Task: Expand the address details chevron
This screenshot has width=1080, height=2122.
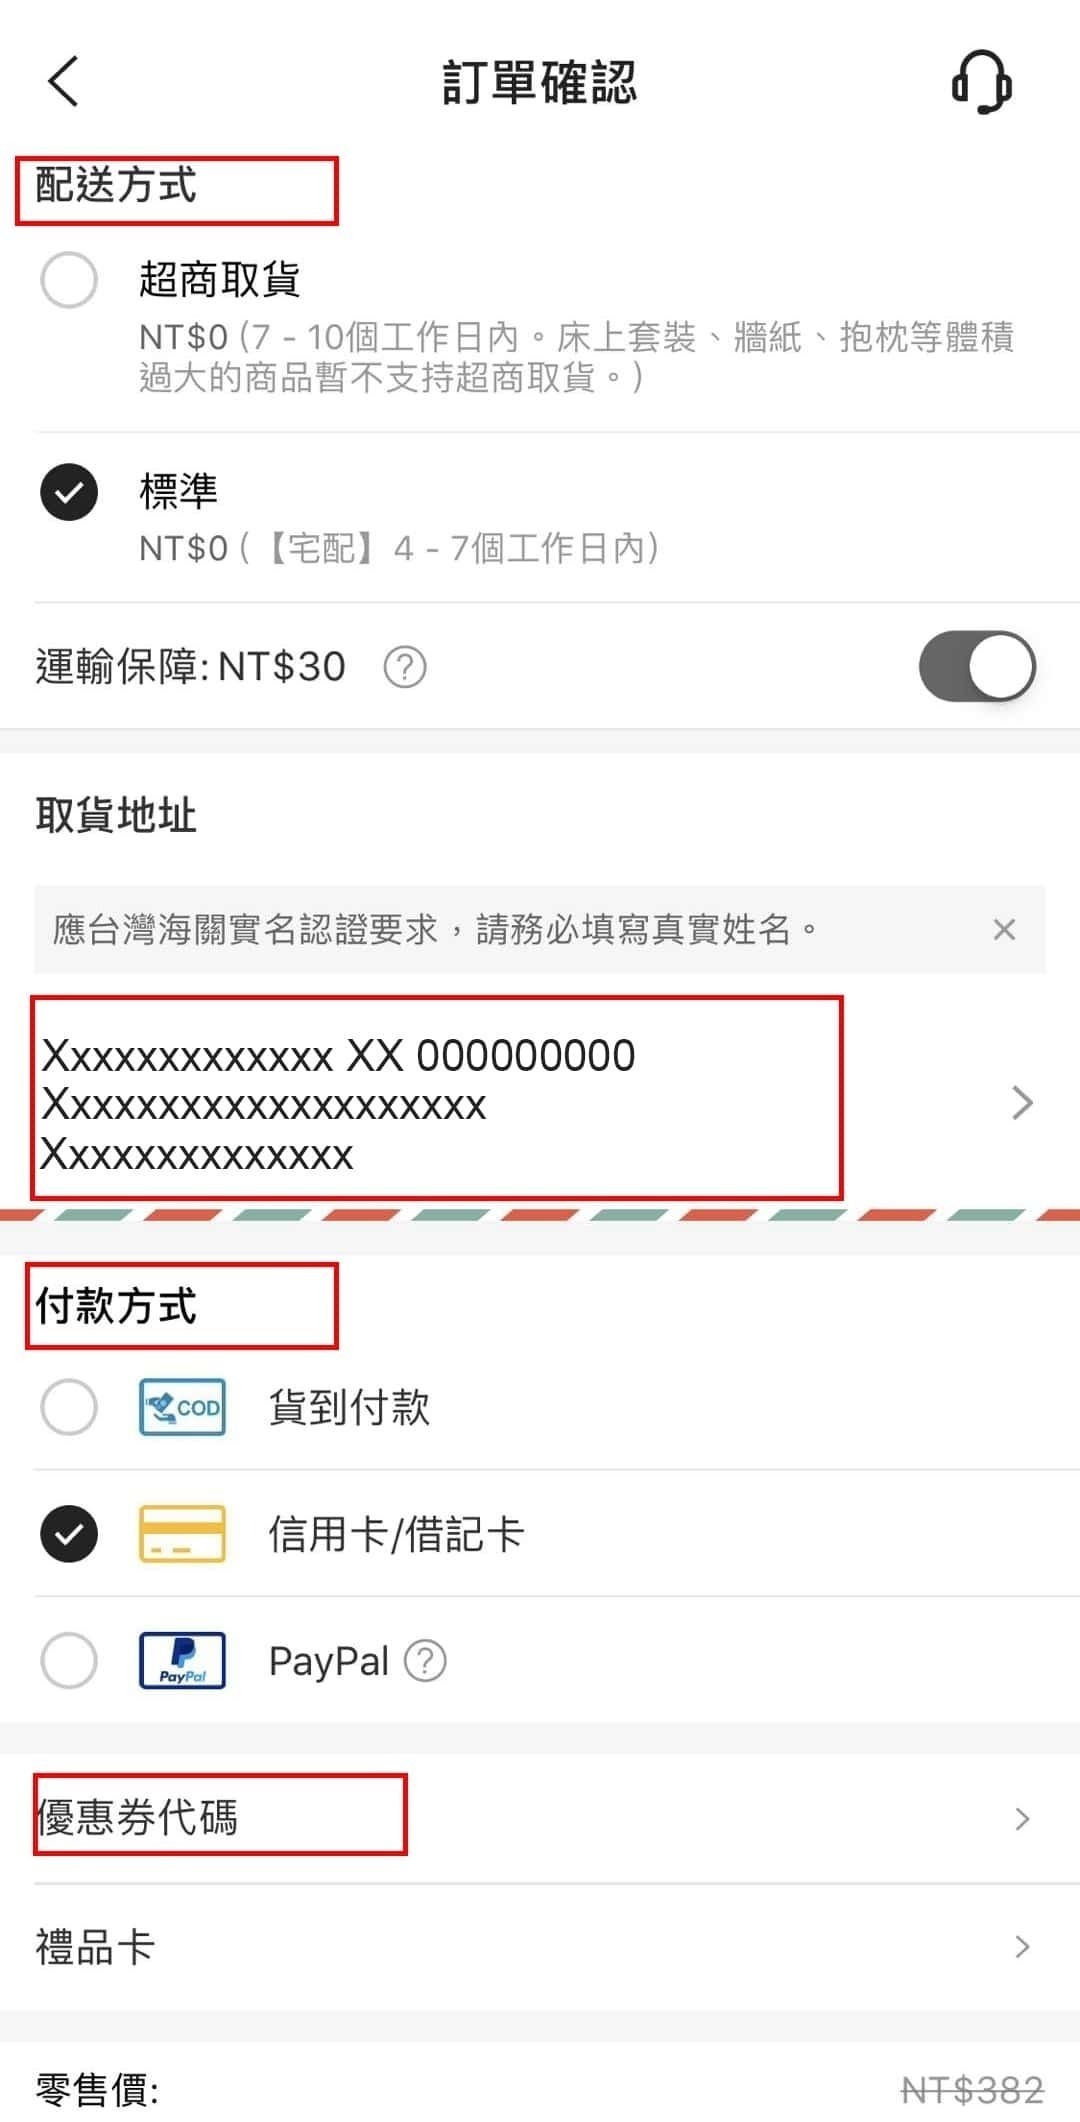Action: (1022, 1102)
